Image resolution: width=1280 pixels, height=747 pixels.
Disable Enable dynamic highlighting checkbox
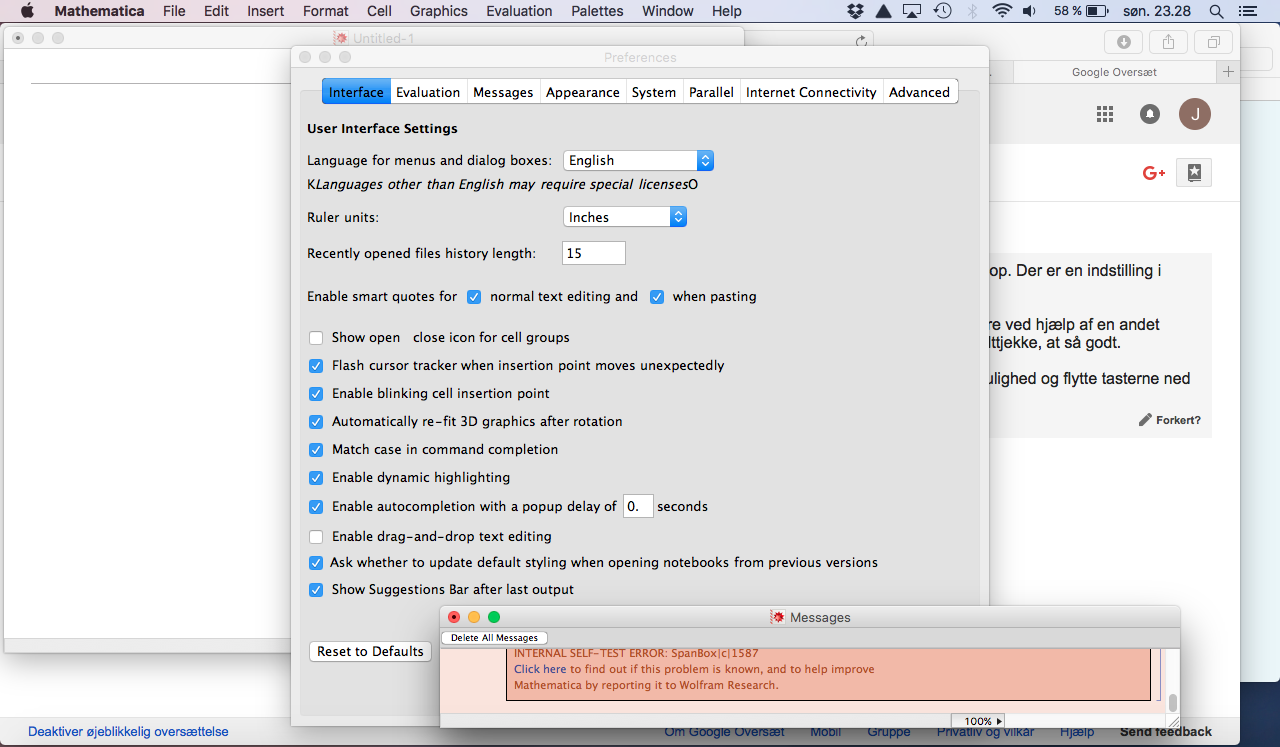[x=316, y=478]
